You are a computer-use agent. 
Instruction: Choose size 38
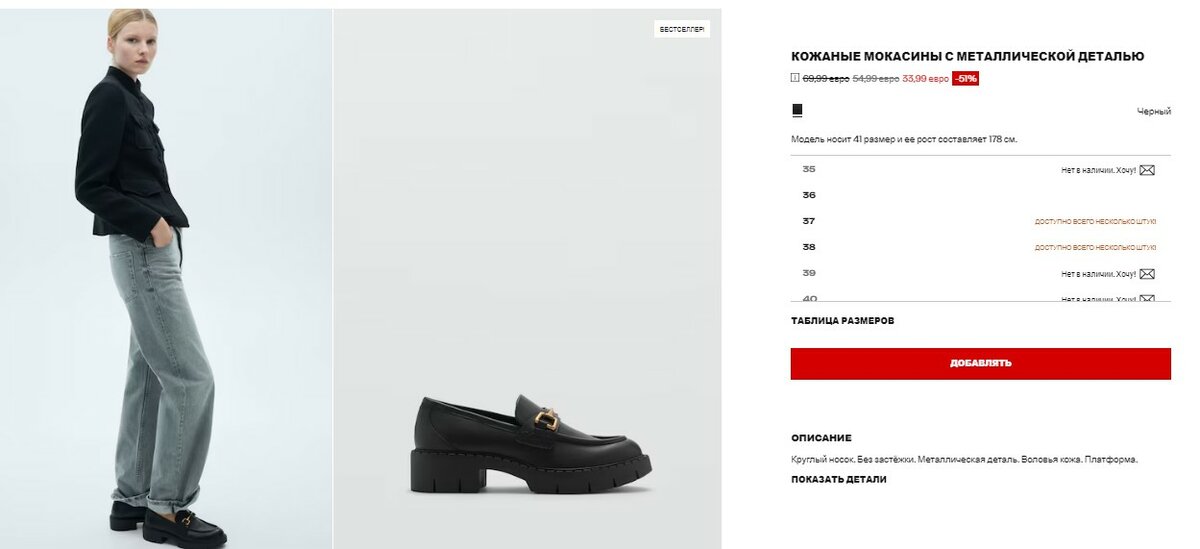pyautogui.click(x=809, y=247)
